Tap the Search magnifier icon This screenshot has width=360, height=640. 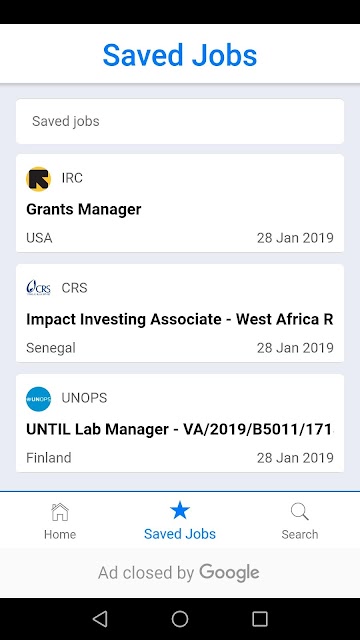[300, 512]
